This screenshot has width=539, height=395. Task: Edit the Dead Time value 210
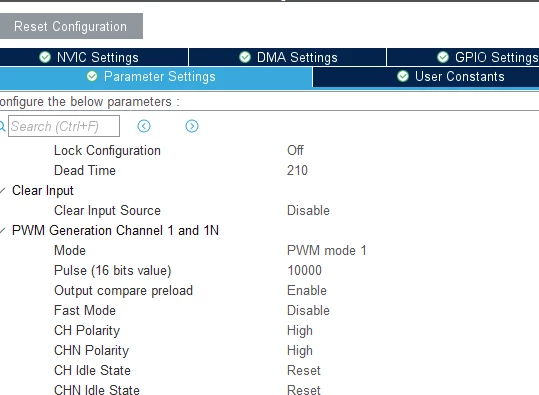[297, 170]
